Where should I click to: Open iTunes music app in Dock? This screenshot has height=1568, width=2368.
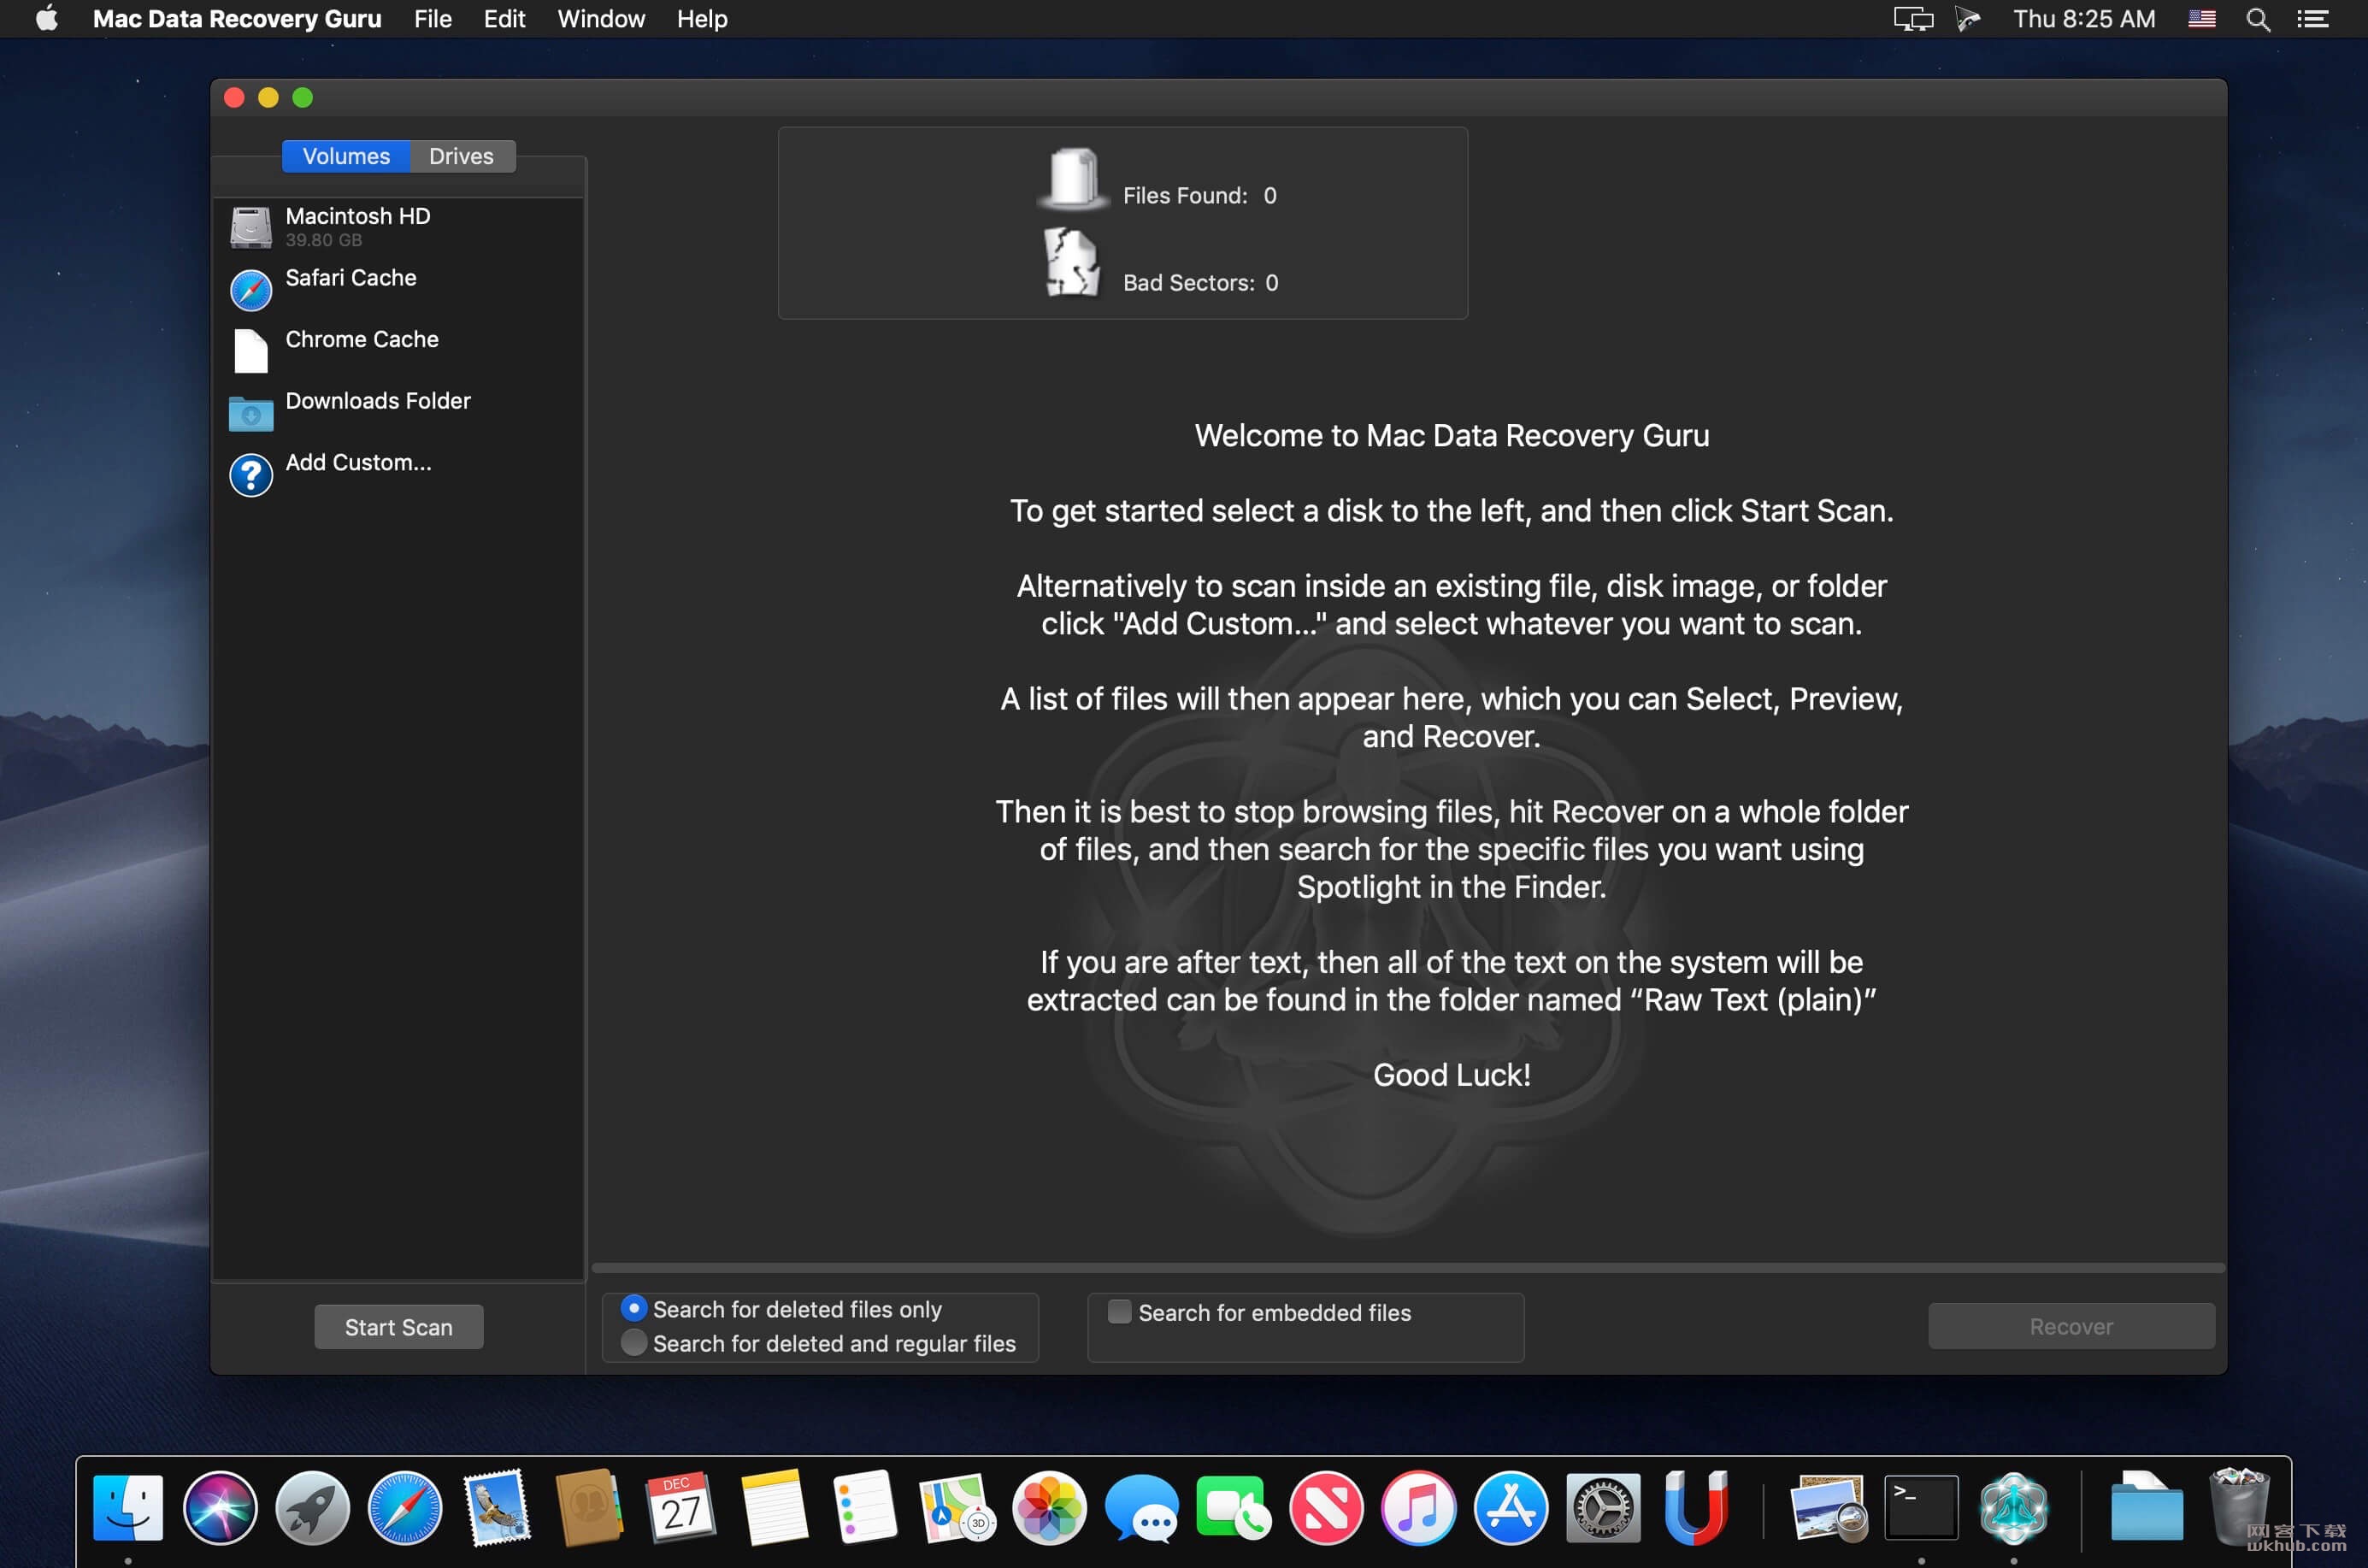click(1418, 1508)
